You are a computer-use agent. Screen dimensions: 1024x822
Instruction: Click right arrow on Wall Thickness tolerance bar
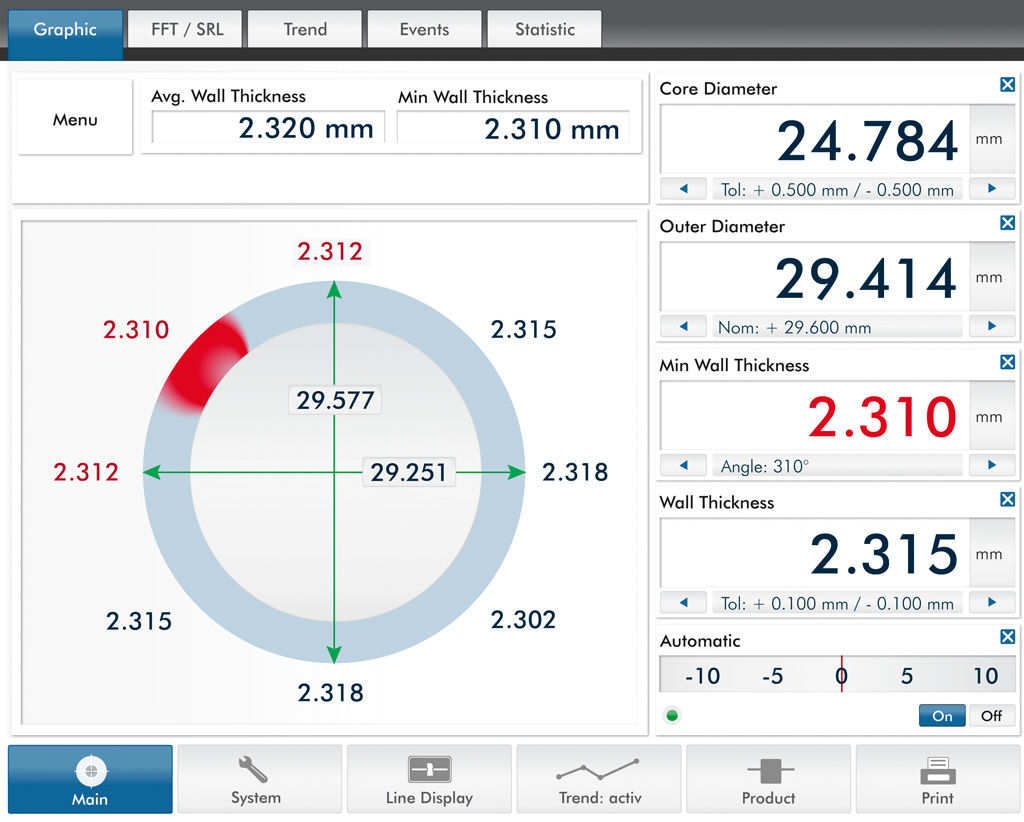coord(992,602)
